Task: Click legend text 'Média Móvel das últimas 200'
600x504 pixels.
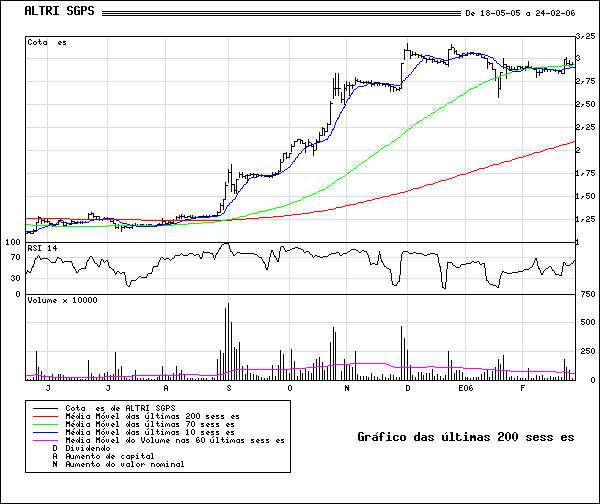Action: point(132,416)
